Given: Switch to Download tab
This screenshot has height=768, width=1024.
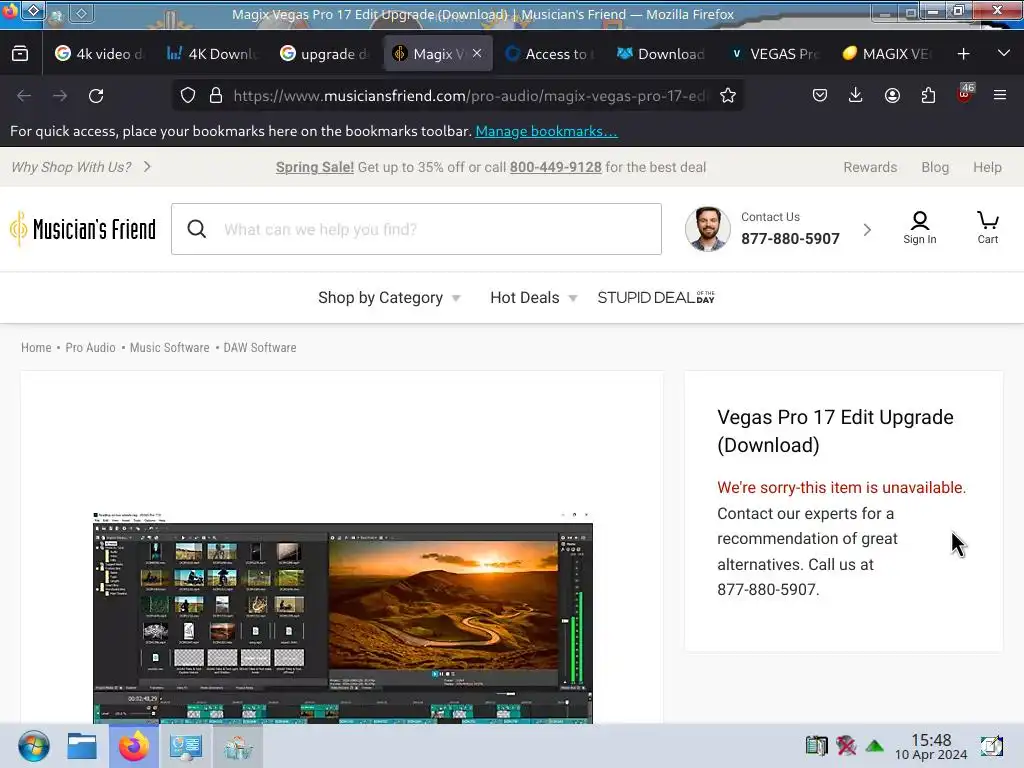Looking at the screenshot, I should coord(662,54).
